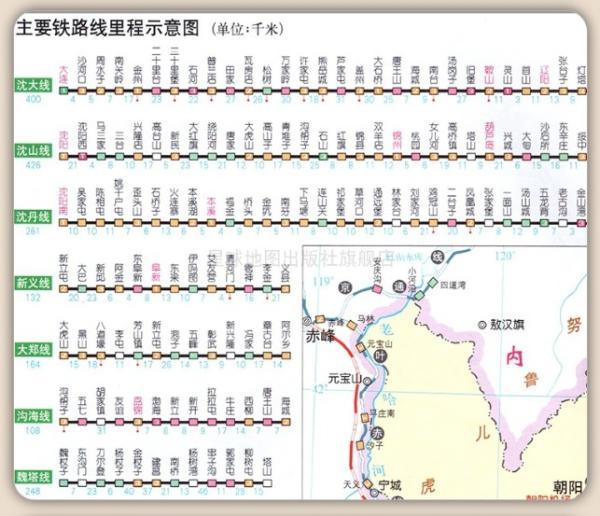Select the 魏杖子 station marker on 魏塔线
600x516 pixels.
[64, 481]
